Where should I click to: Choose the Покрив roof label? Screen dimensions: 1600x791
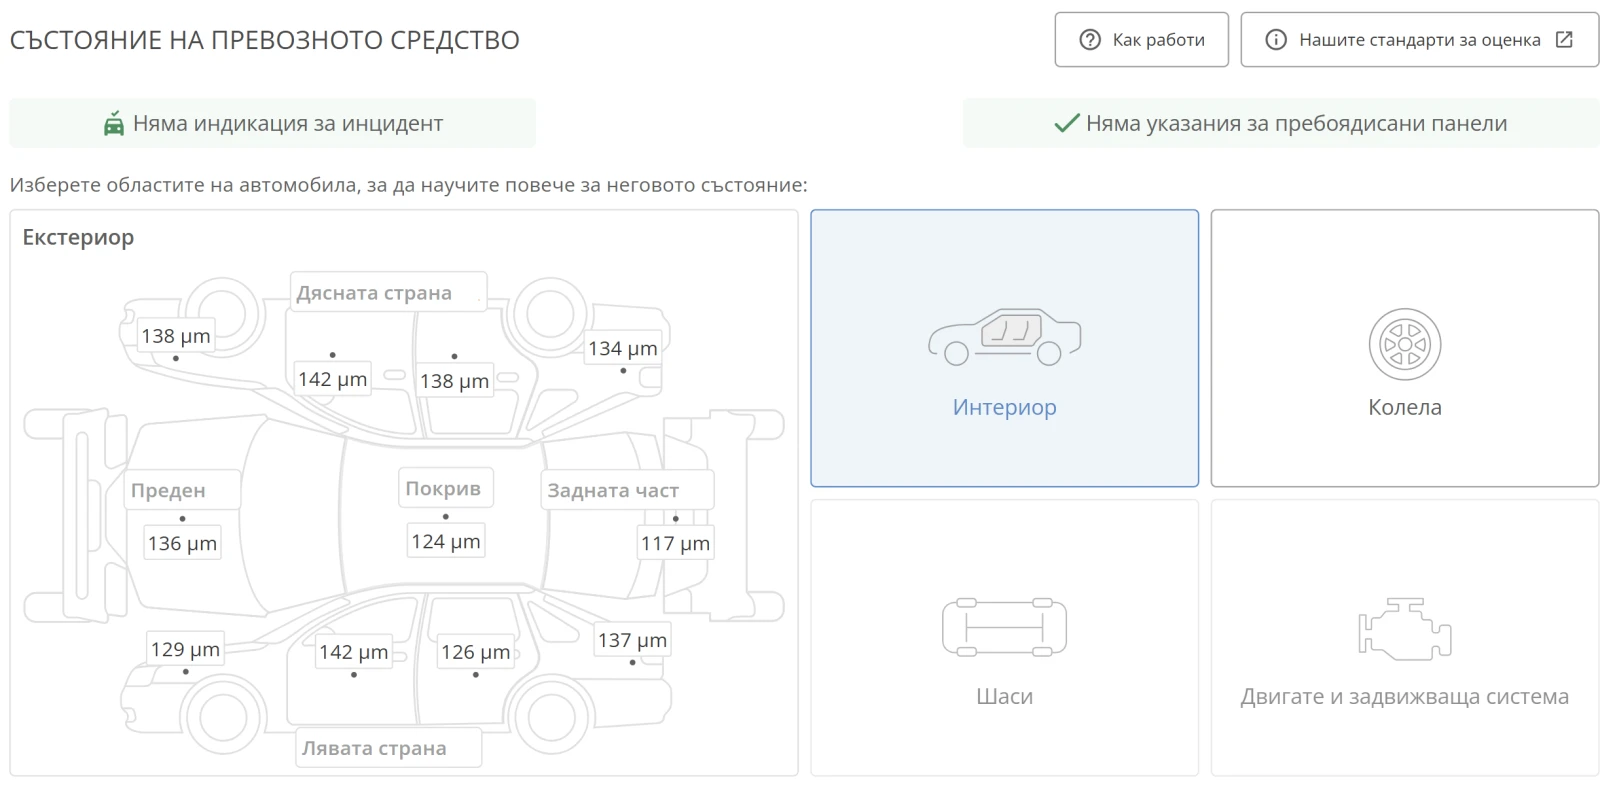[443, 488]
